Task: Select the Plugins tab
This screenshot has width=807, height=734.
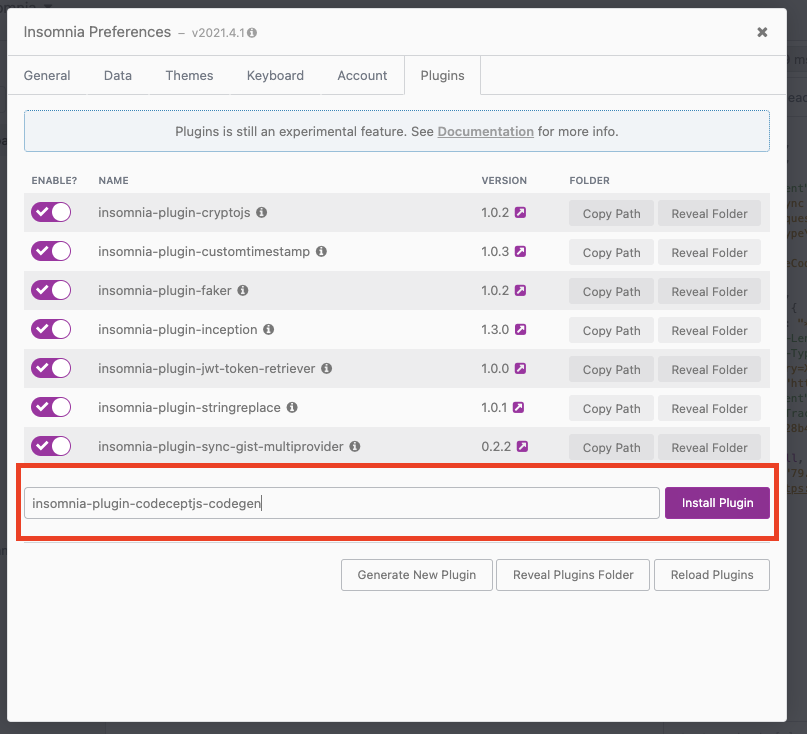Action: coord(443,76)
